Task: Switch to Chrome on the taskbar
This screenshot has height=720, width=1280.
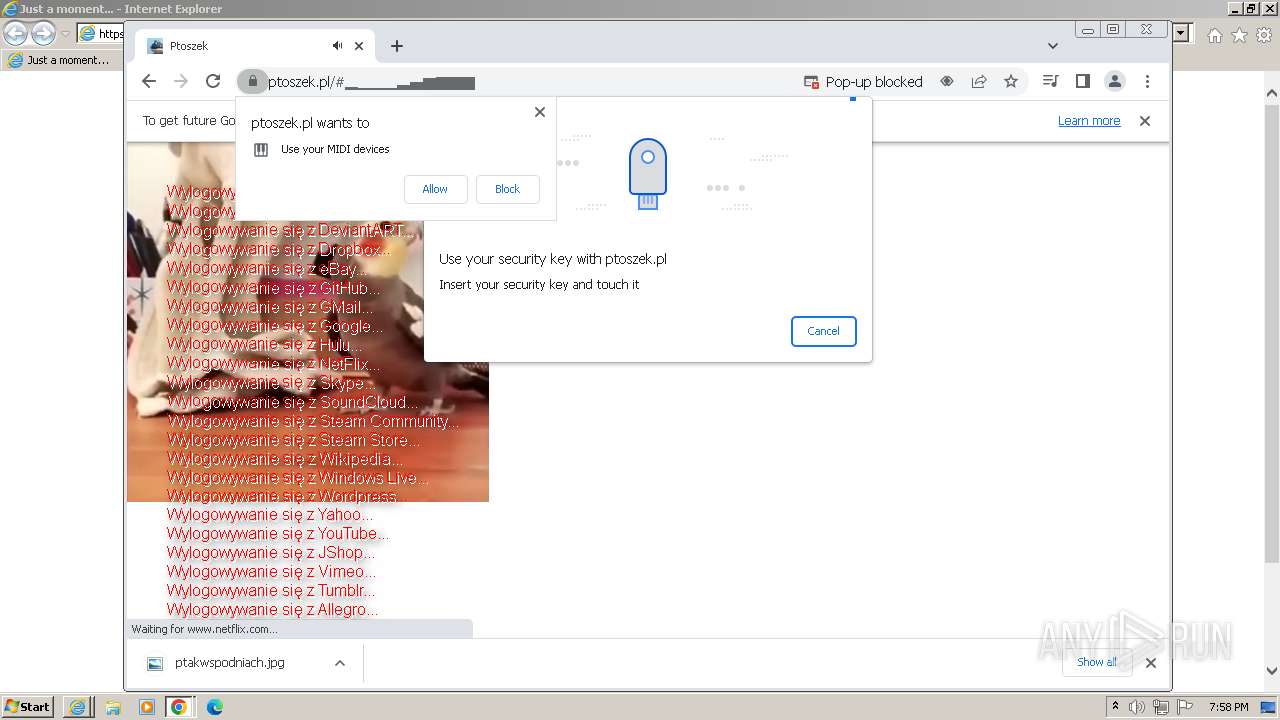Action: tap(179, 707)
